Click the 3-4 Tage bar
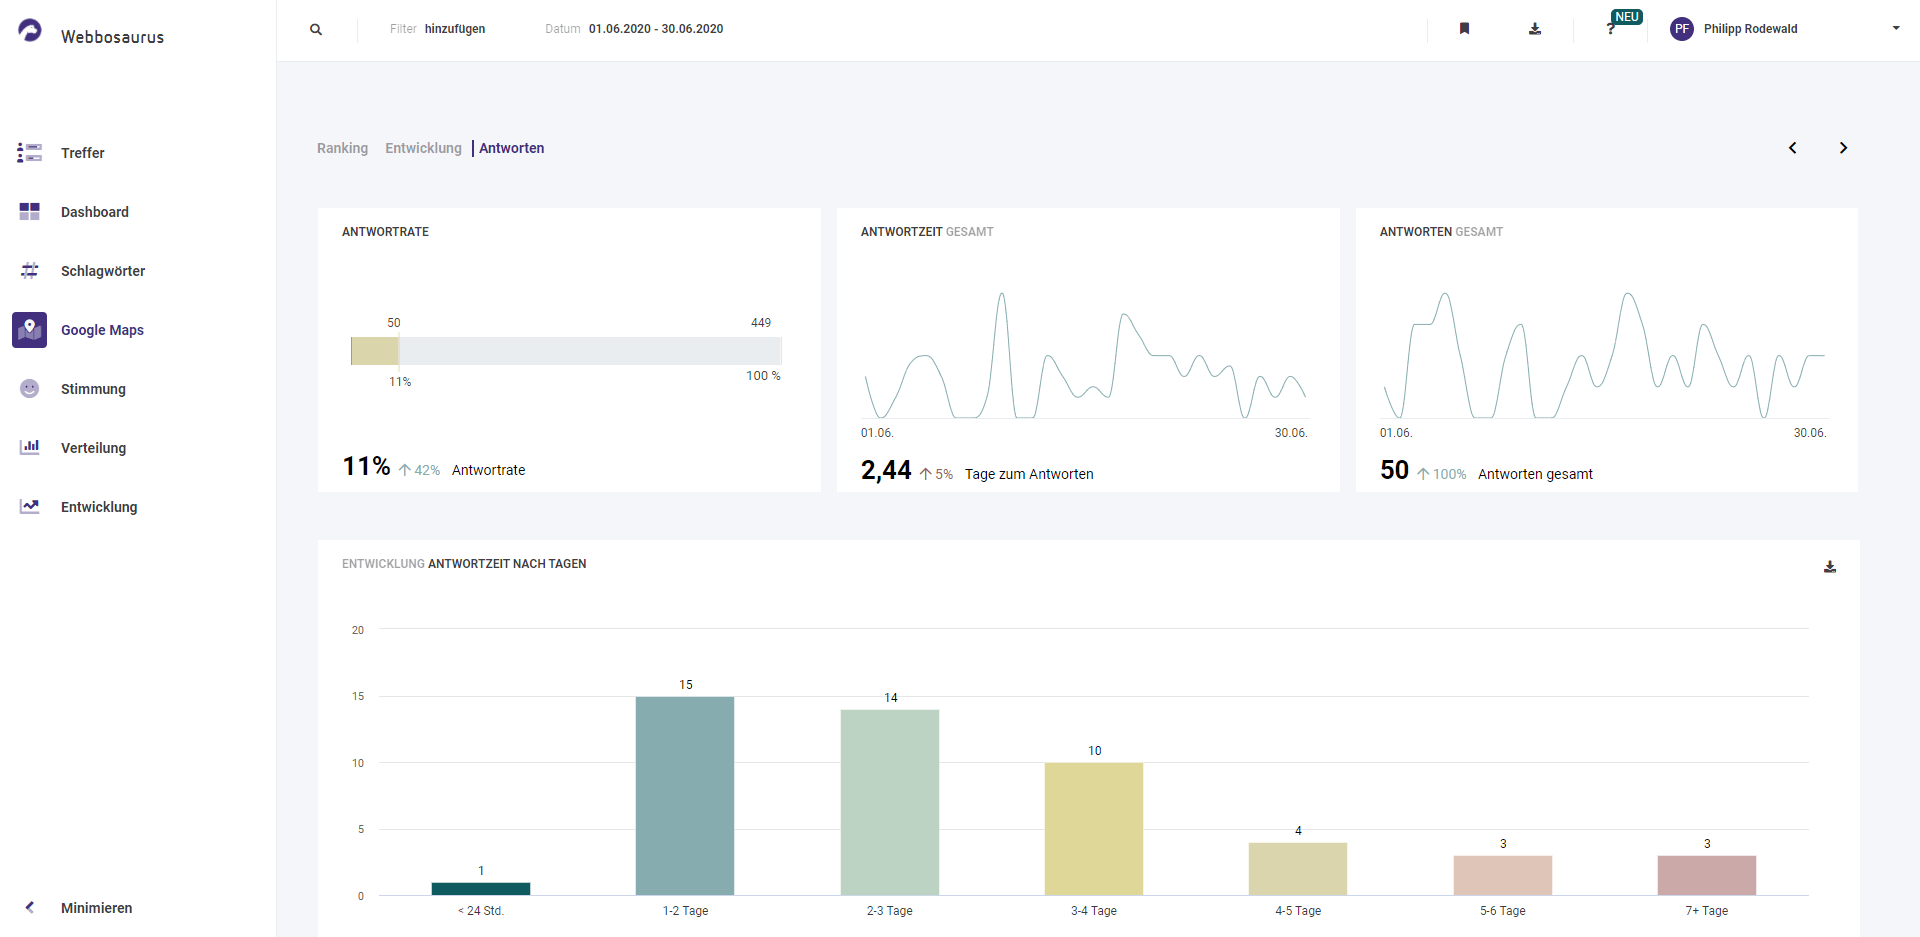Image resolution: width=1920 pixels, height=937 pixels. 1094,829
